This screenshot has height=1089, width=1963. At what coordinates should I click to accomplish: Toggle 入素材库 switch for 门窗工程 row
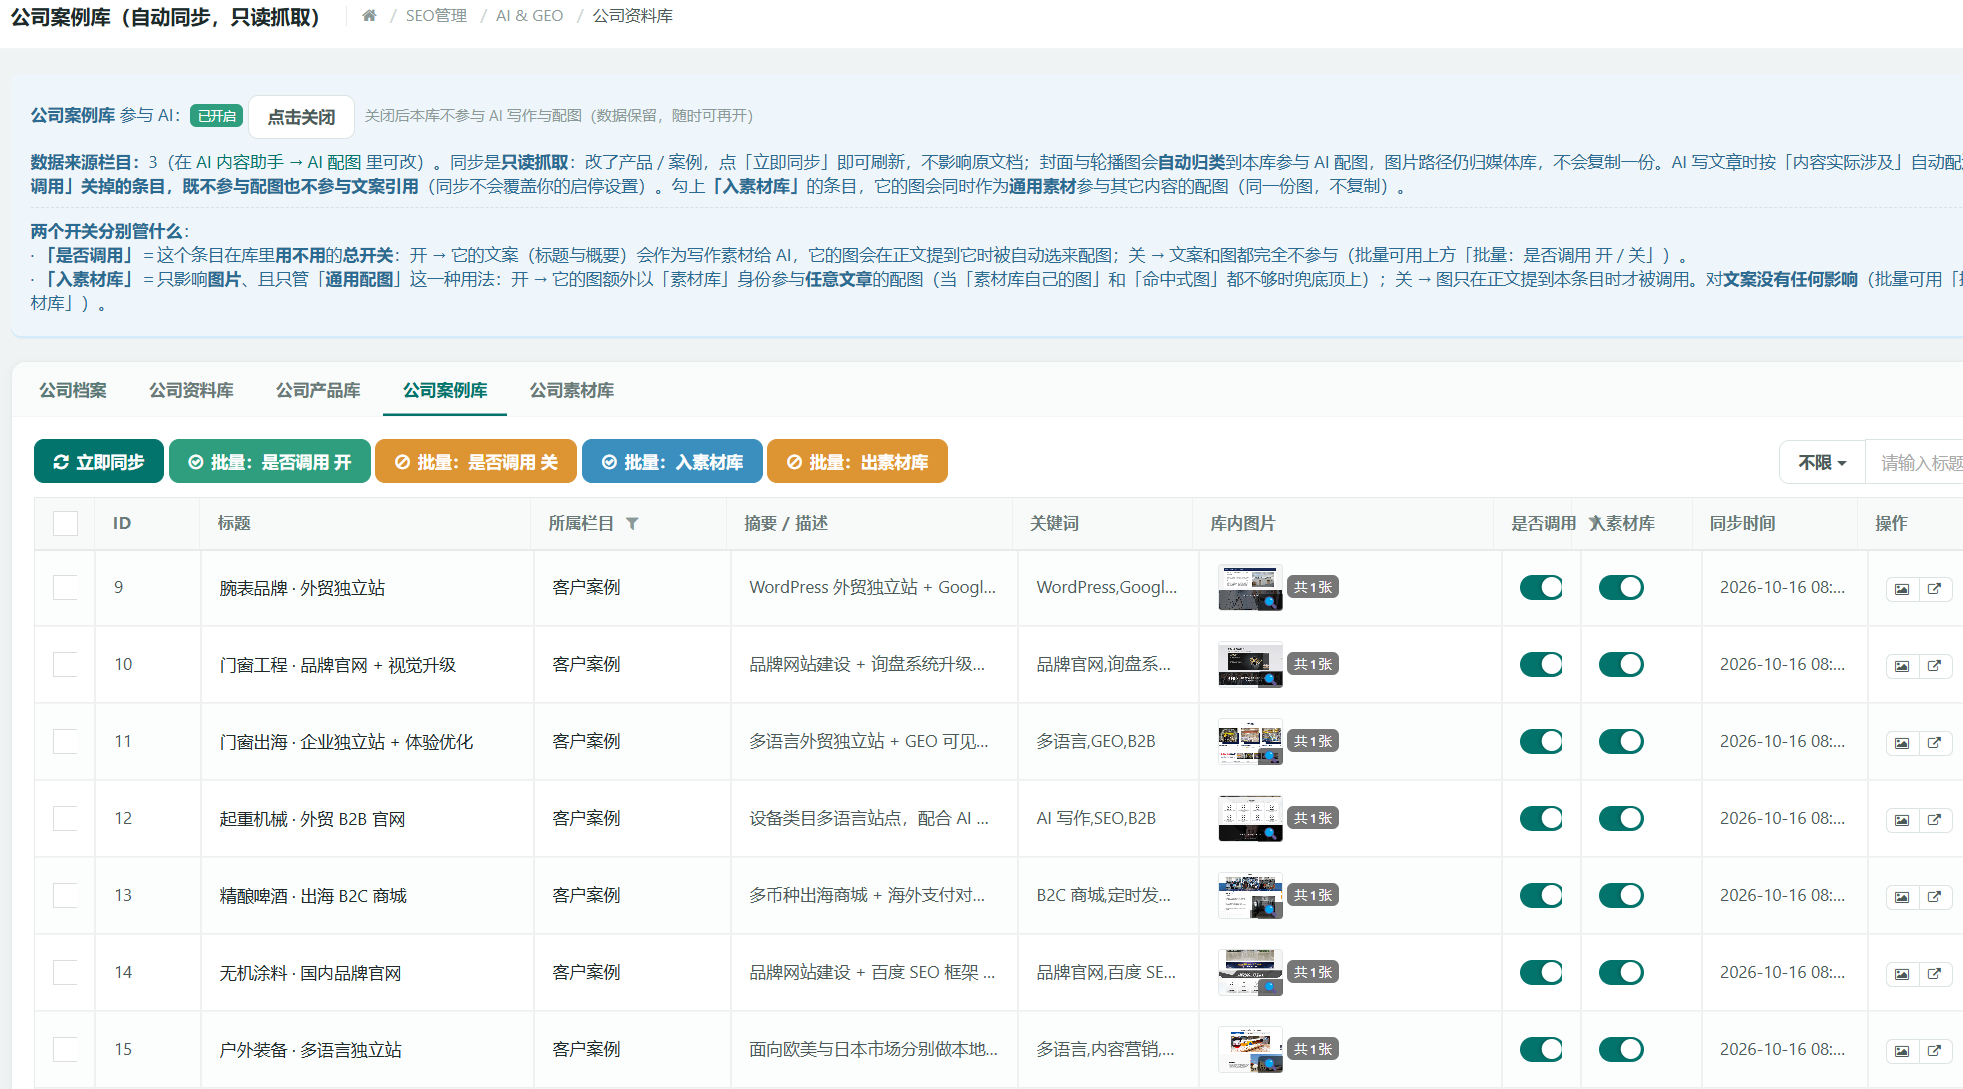point(1621,664)
